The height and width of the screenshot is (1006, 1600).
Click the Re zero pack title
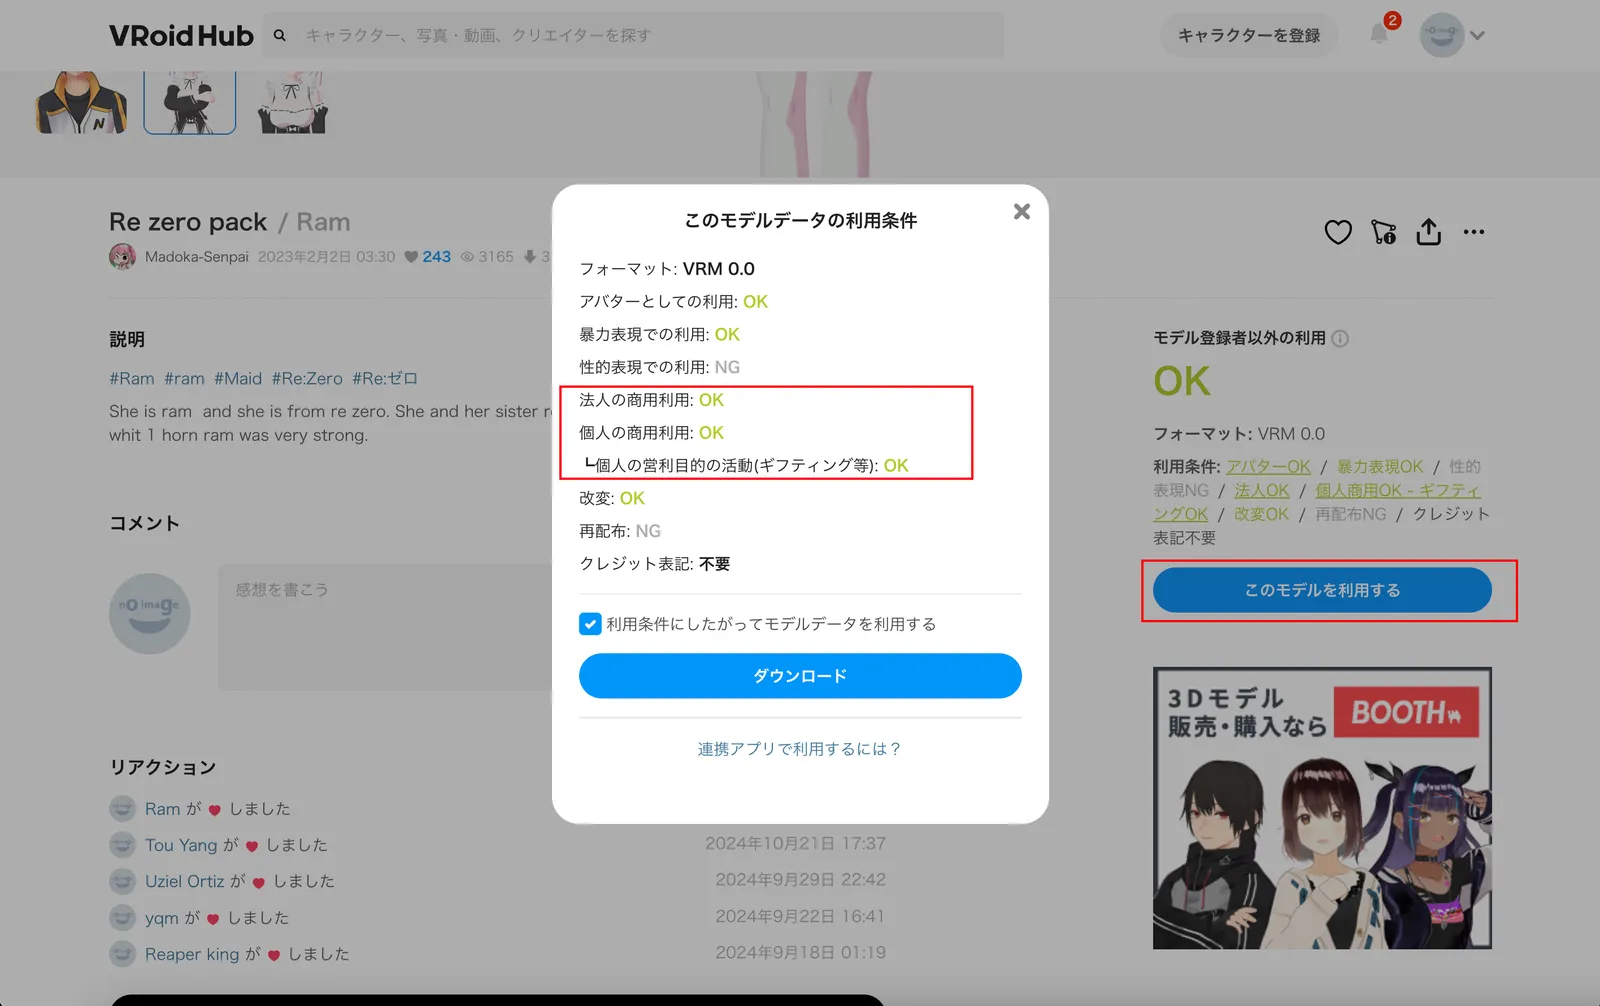(188, 222)
